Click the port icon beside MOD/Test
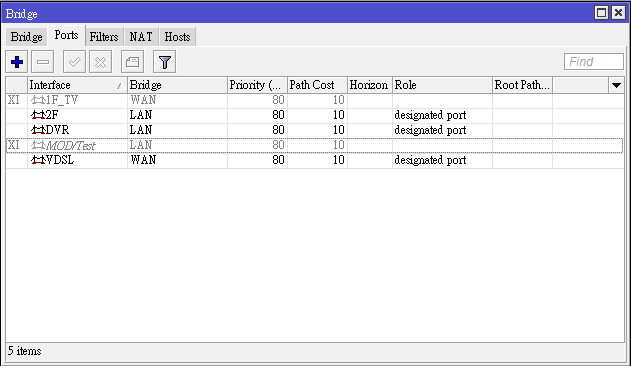 point(38,145)
